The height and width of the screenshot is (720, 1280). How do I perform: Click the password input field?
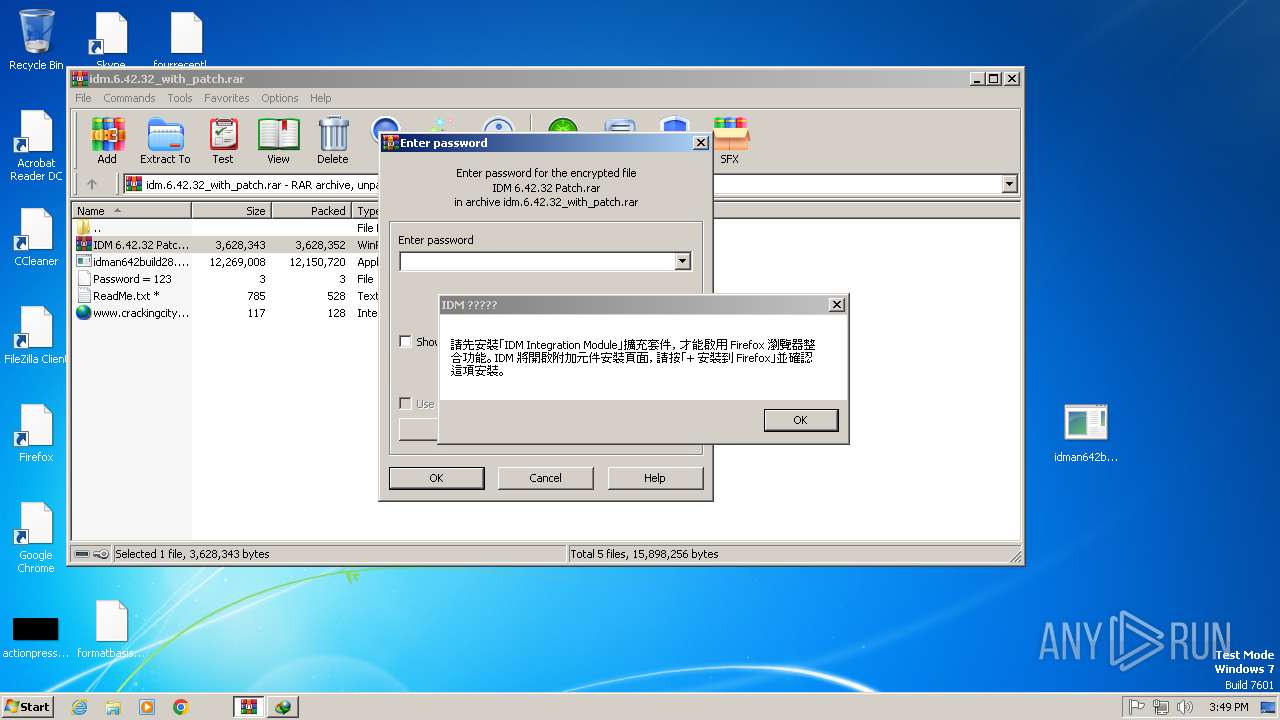538,262
